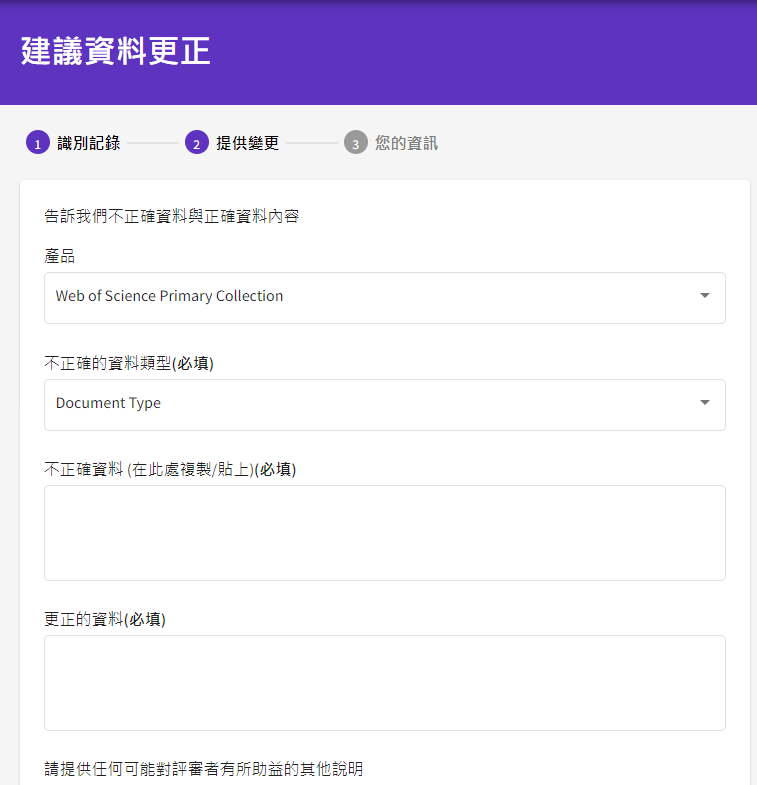
Task: Click the step 2 numbered circle icon
Action: pos(196,143)
